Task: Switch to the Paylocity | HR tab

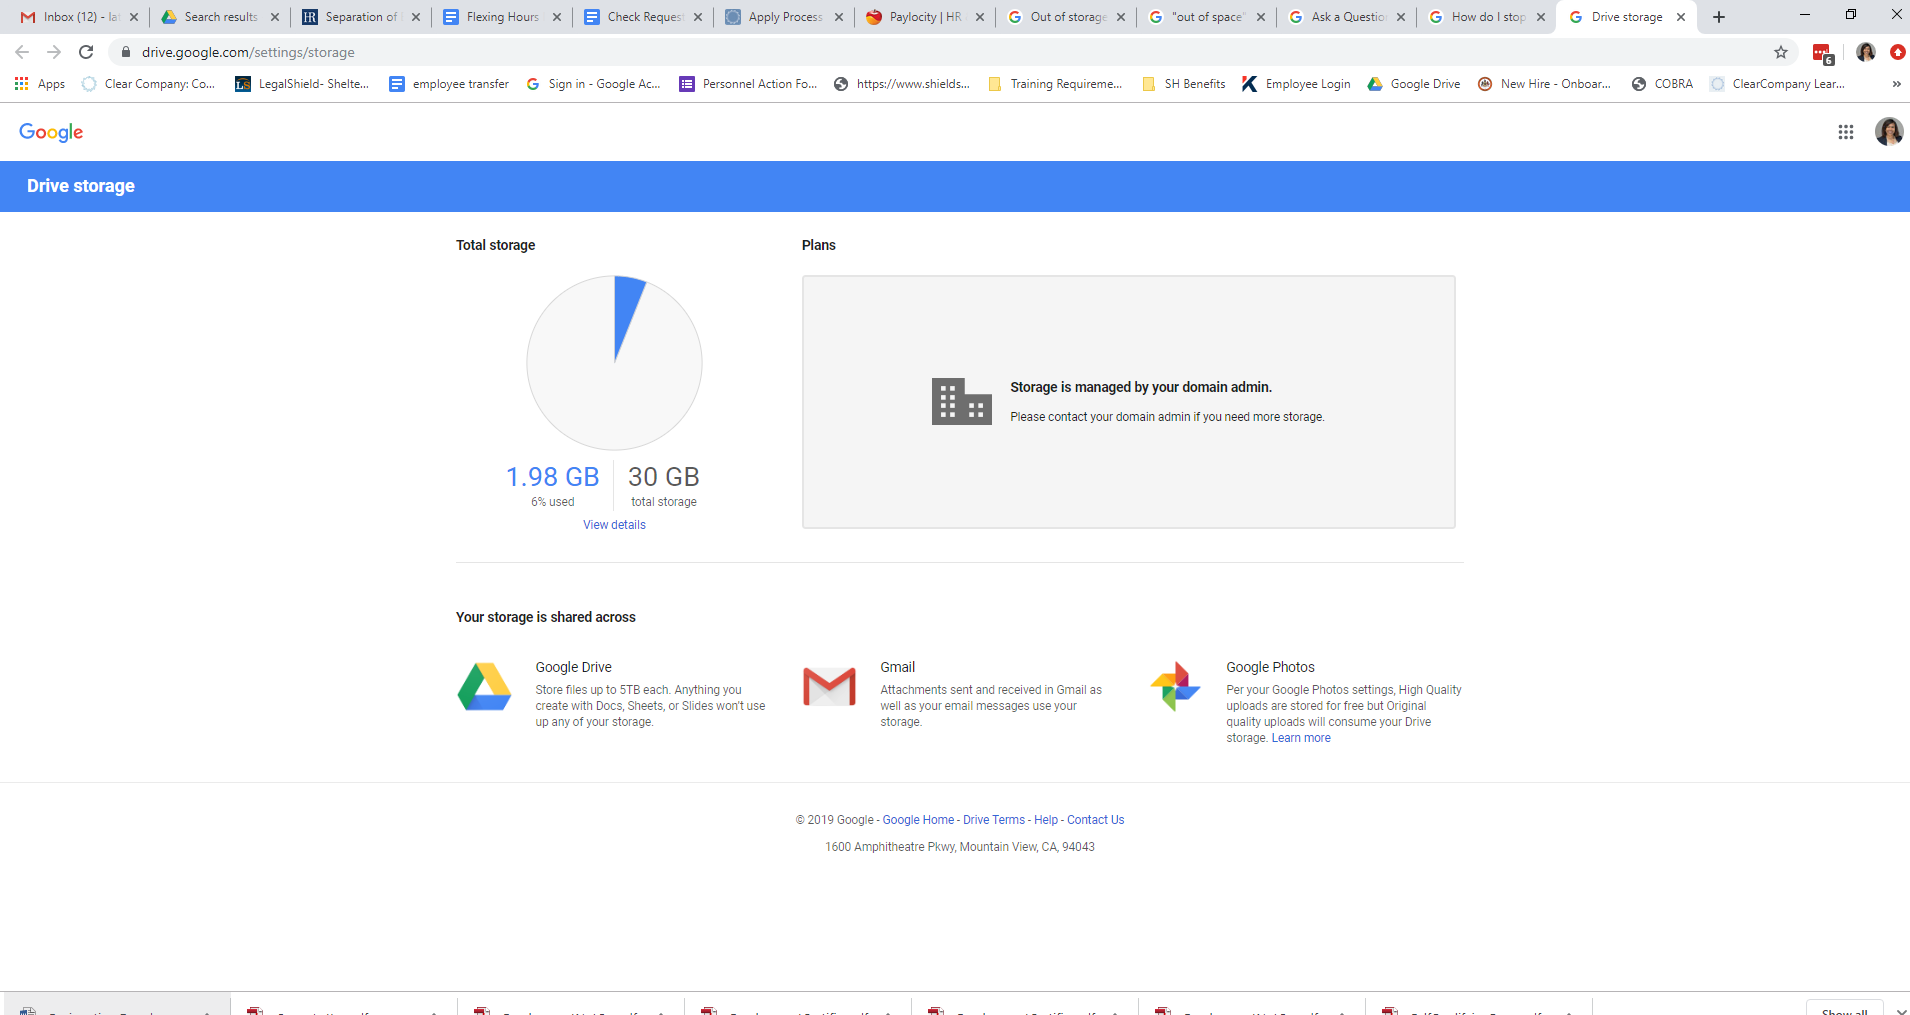Action: [x=915, y=16]
